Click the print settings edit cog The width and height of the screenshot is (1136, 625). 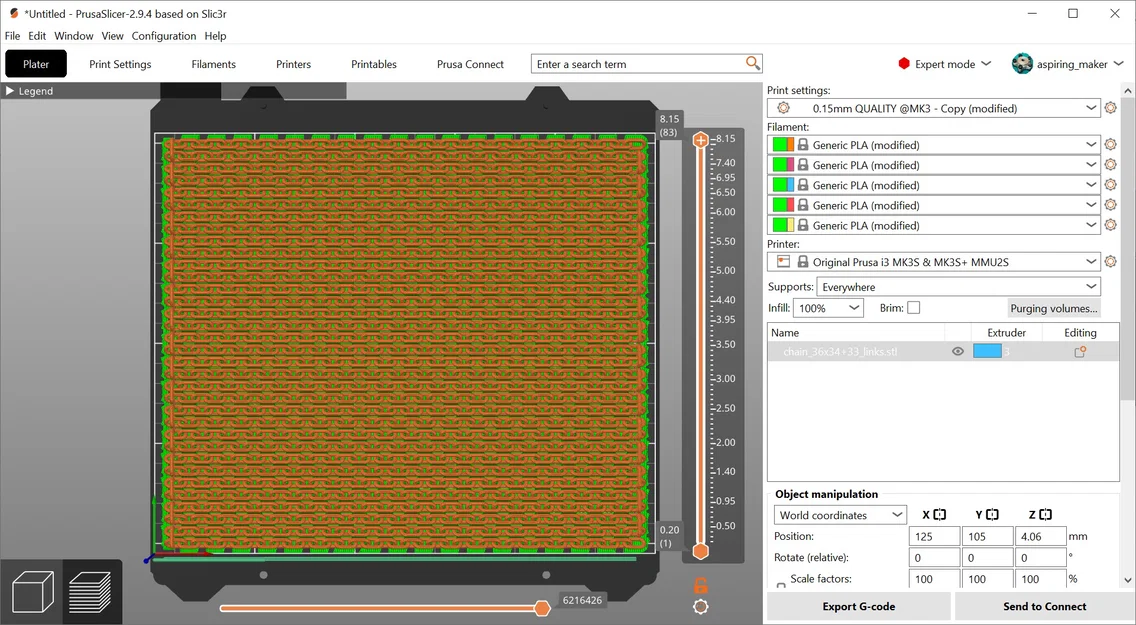[1110, 108]
